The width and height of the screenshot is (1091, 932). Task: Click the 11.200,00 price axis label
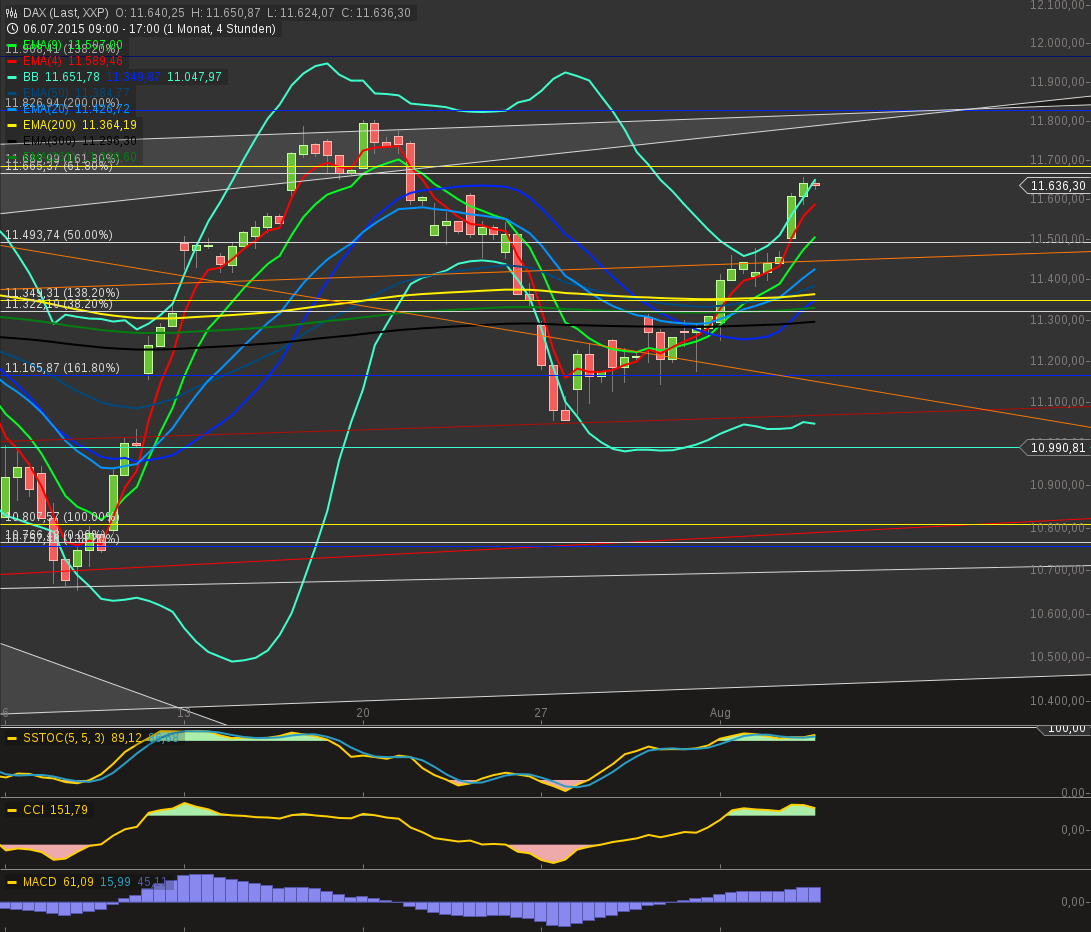pos(1057,361)
